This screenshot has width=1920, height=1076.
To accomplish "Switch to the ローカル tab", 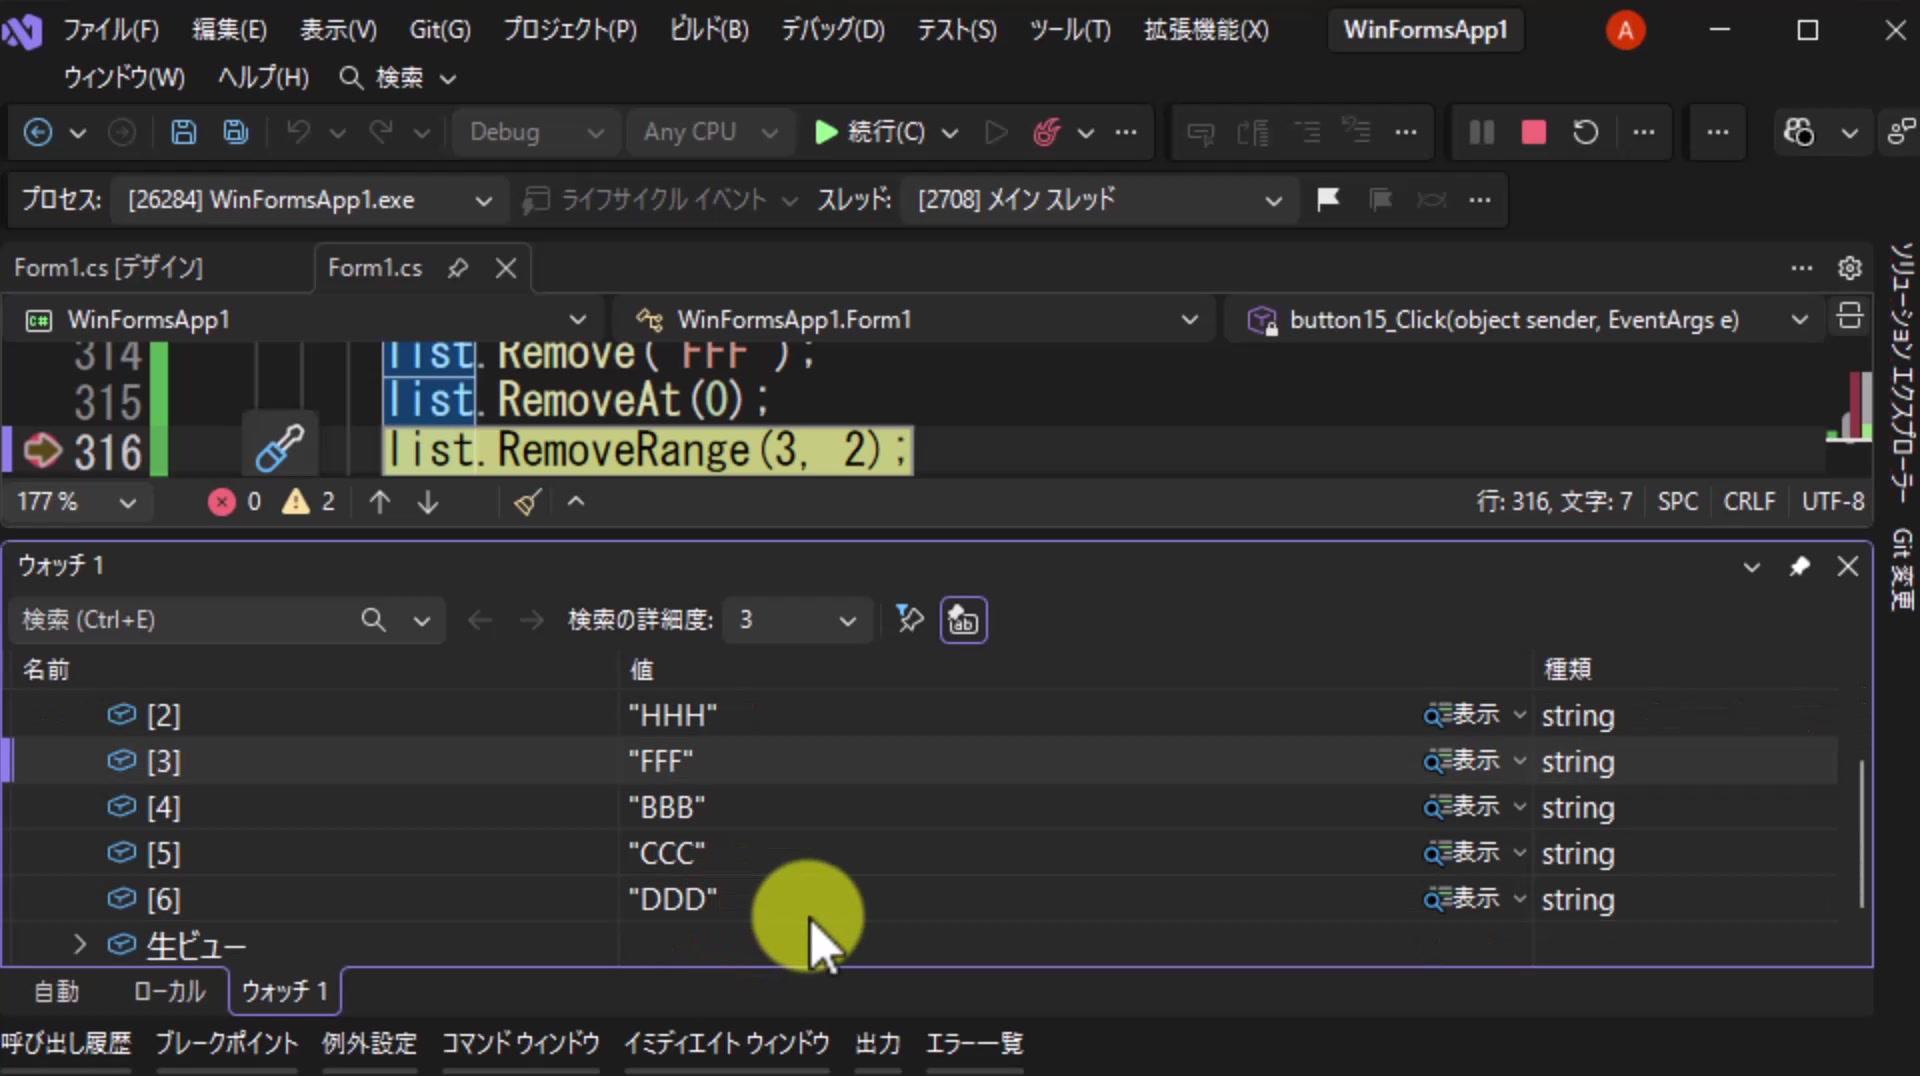I will click(169, 991).
